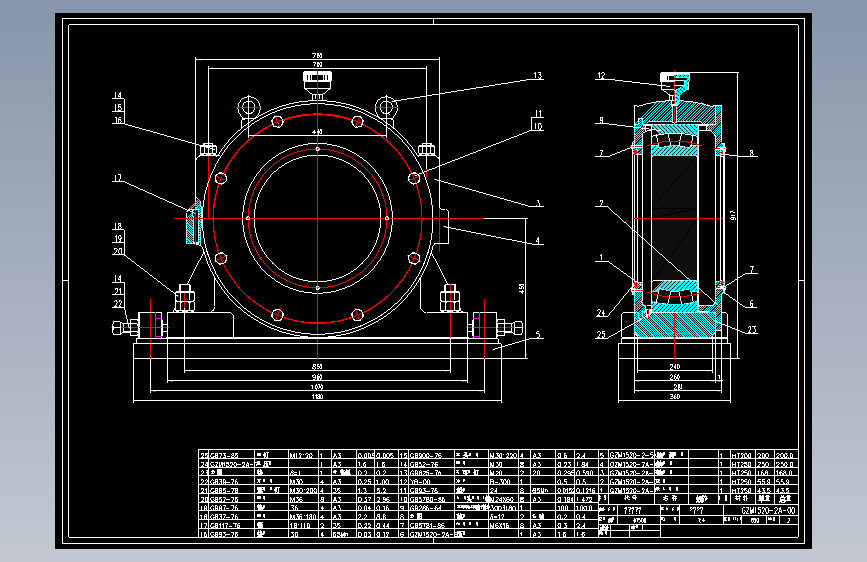Image resolution: width=867 pixels, height=562 pixels.
Task: Select the 850 dimension value
Action: 317,367
